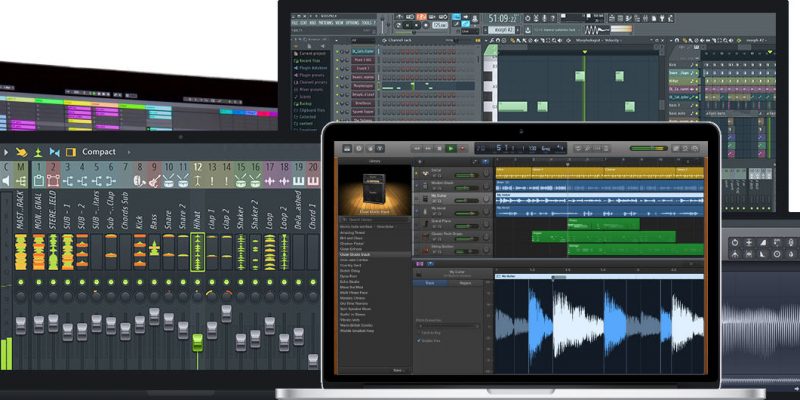The height and width of the screenshot is (400, 800).
Task: Open the GarageBand Loop Browser
Action: point(685,148)
